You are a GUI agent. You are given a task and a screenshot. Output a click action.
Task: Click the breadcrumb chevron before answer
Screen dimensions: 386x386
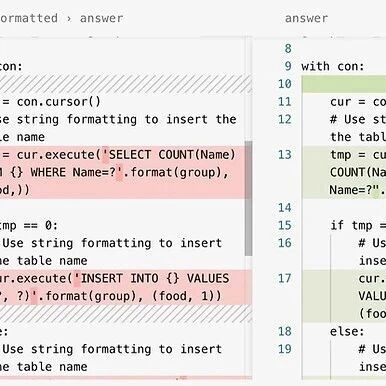69,19
